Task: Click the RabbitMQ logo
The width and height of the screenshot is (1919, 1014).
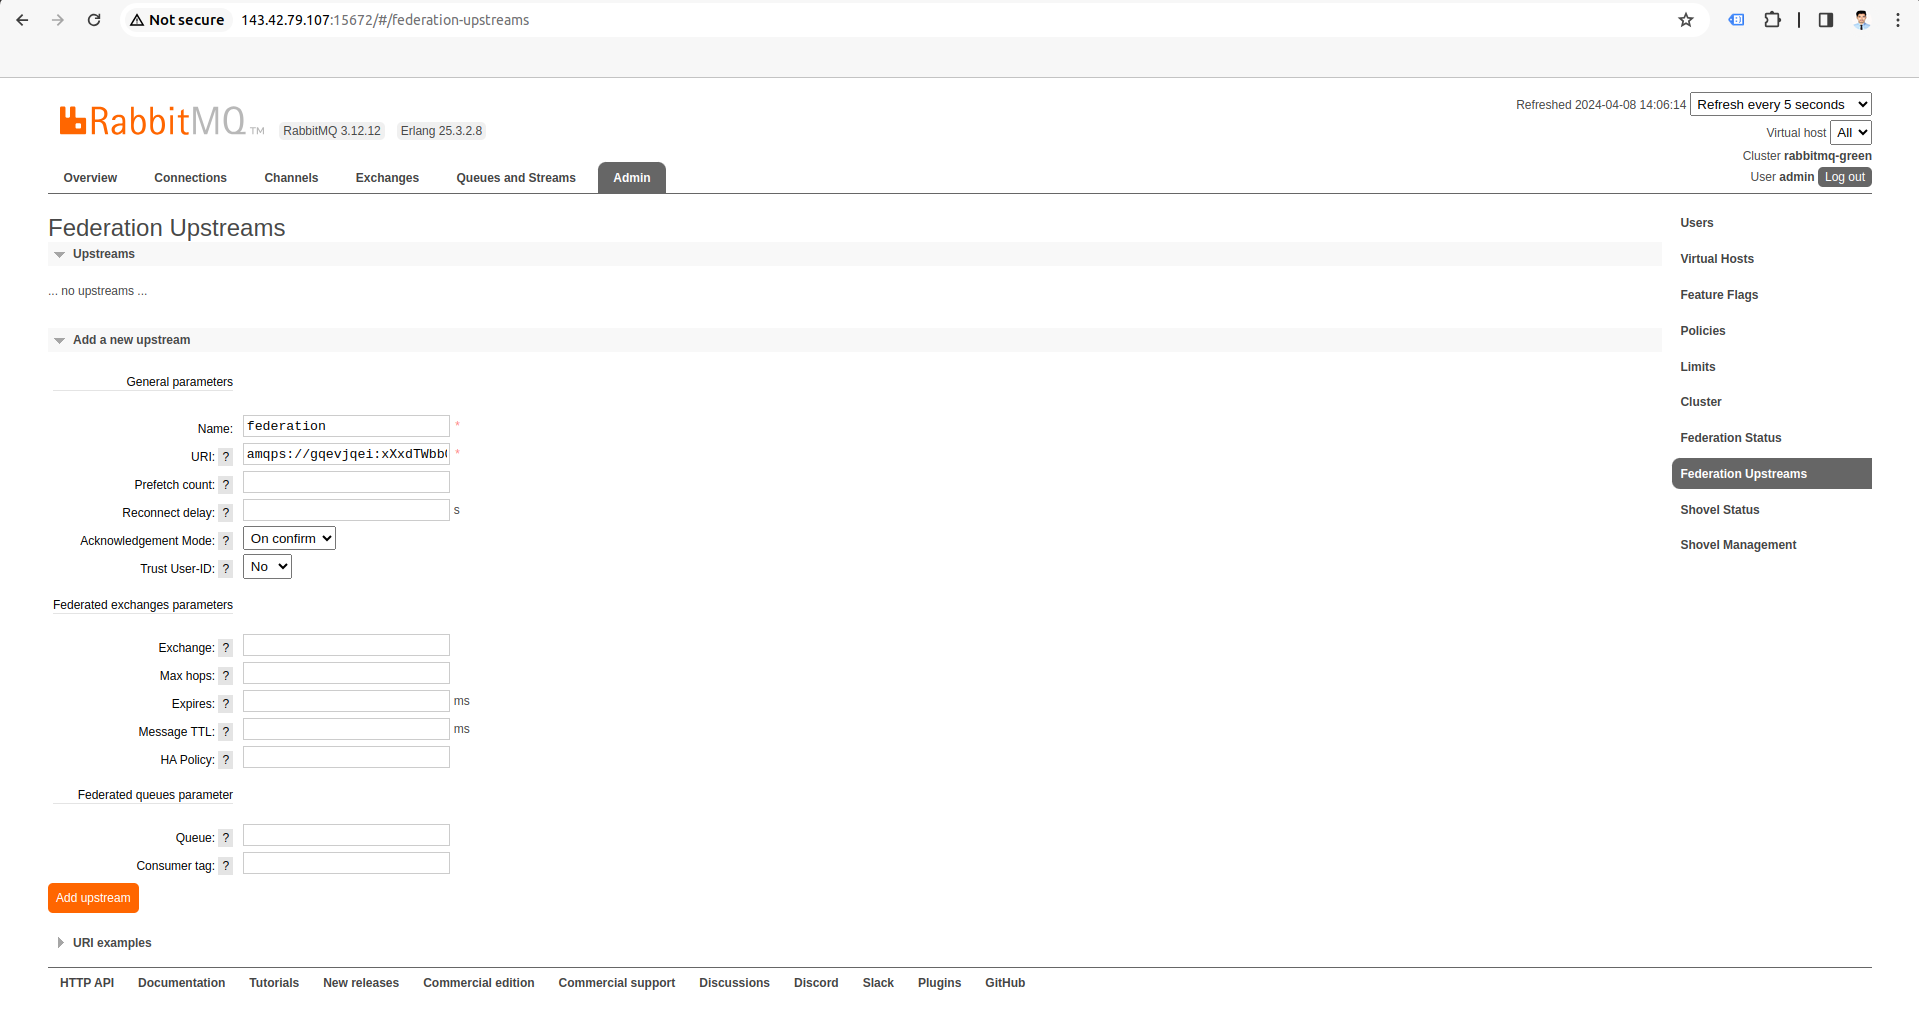Action: point(152,122)
